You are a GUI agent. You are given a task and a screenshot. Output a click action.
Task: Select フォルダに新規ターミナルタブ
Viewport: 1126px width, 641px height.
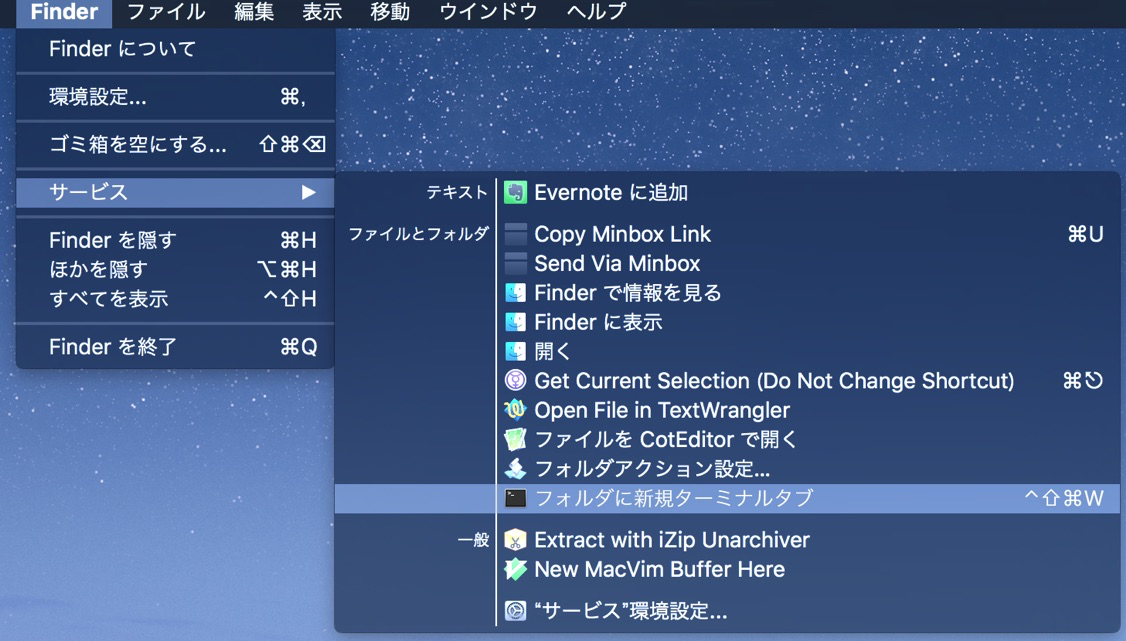[727, 498]
